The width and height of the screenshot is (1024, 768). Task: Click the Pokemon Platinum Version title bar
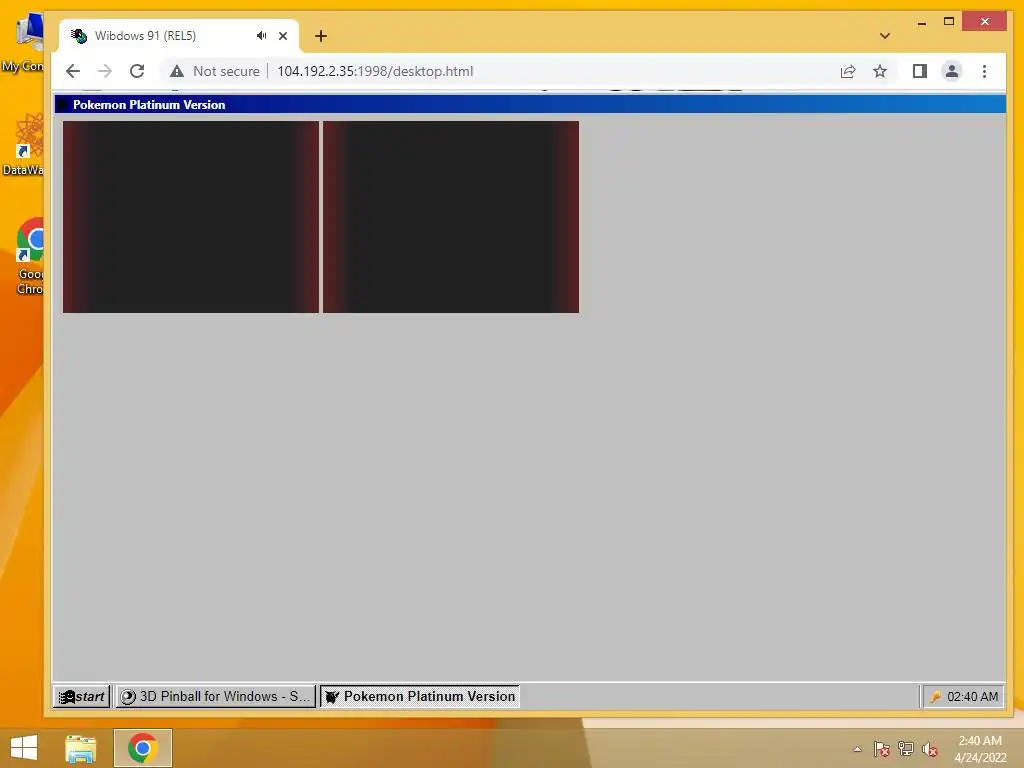(x=530, y=104)
